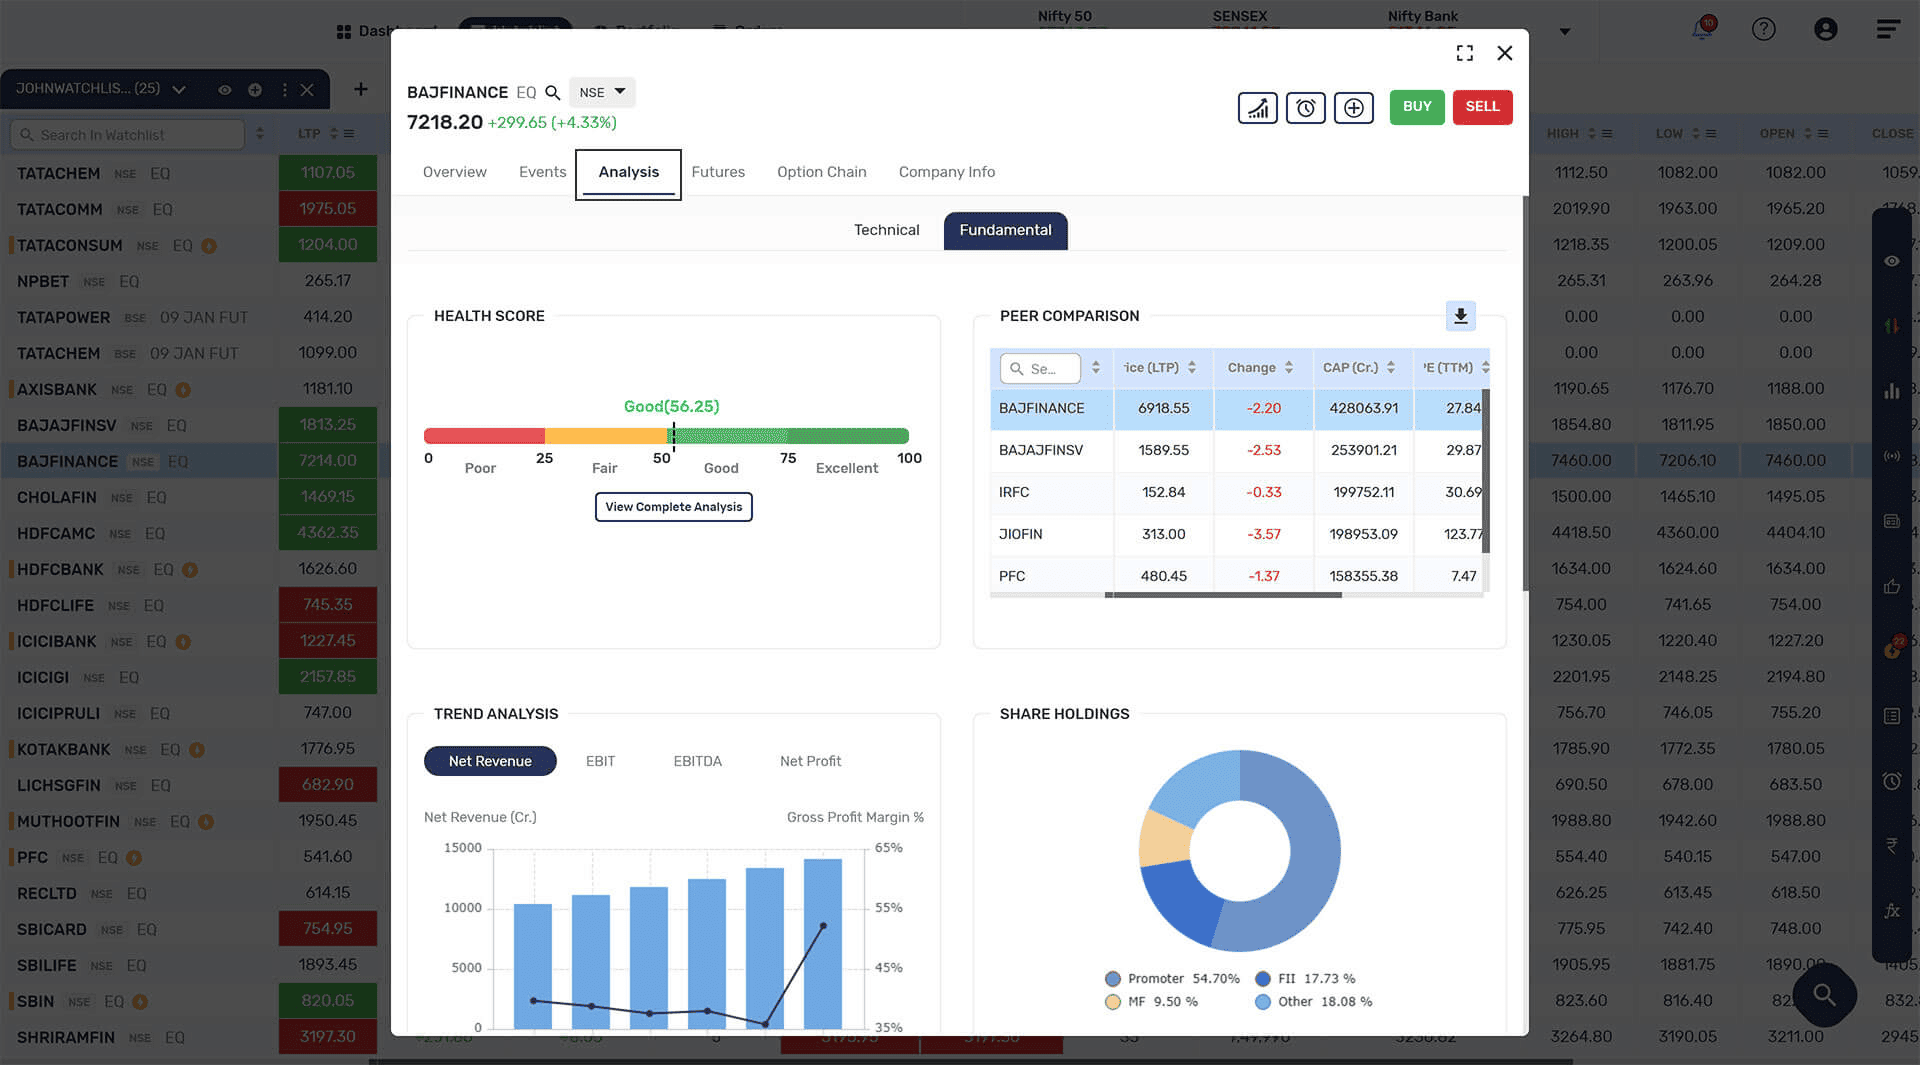This screenshot has width=1920, height=1065.
Task: Open the Analysis tab
Action: pyautogui.click(x=628, y=173)
